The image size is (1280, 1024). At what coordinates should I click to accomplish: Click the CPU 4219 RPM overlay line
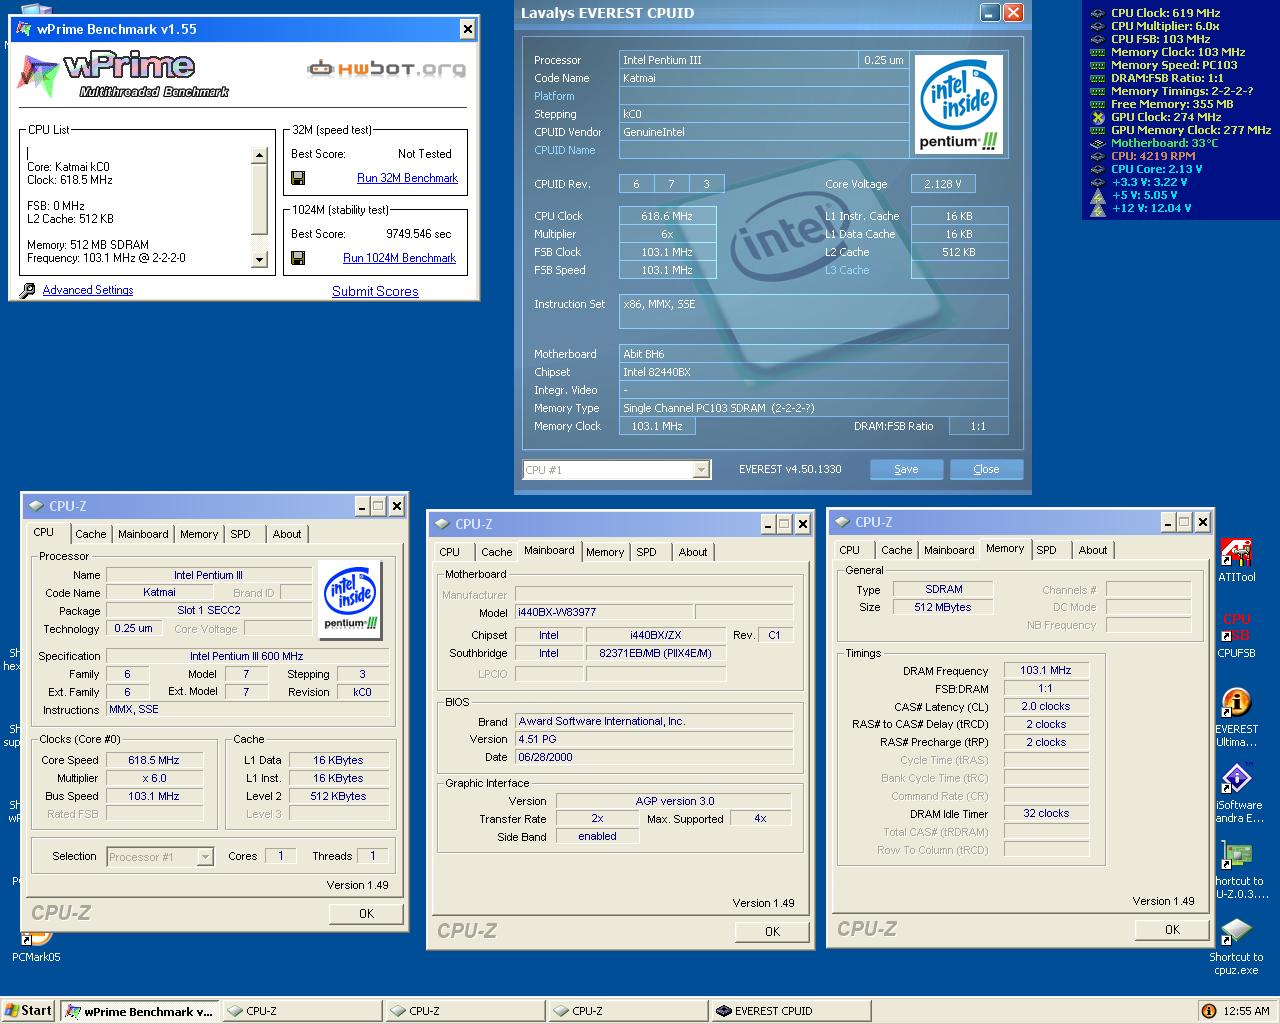(x=1153, y=156)
